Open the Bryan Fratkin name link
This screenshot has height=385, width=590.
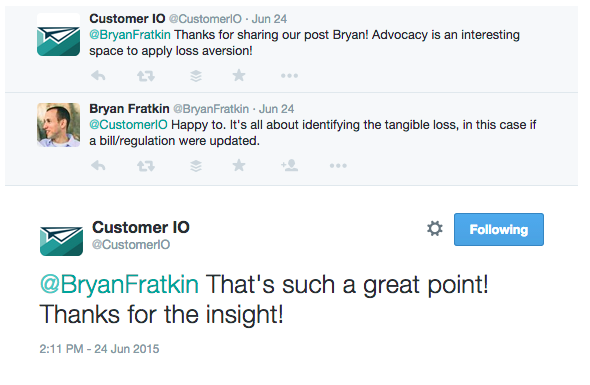129,109
